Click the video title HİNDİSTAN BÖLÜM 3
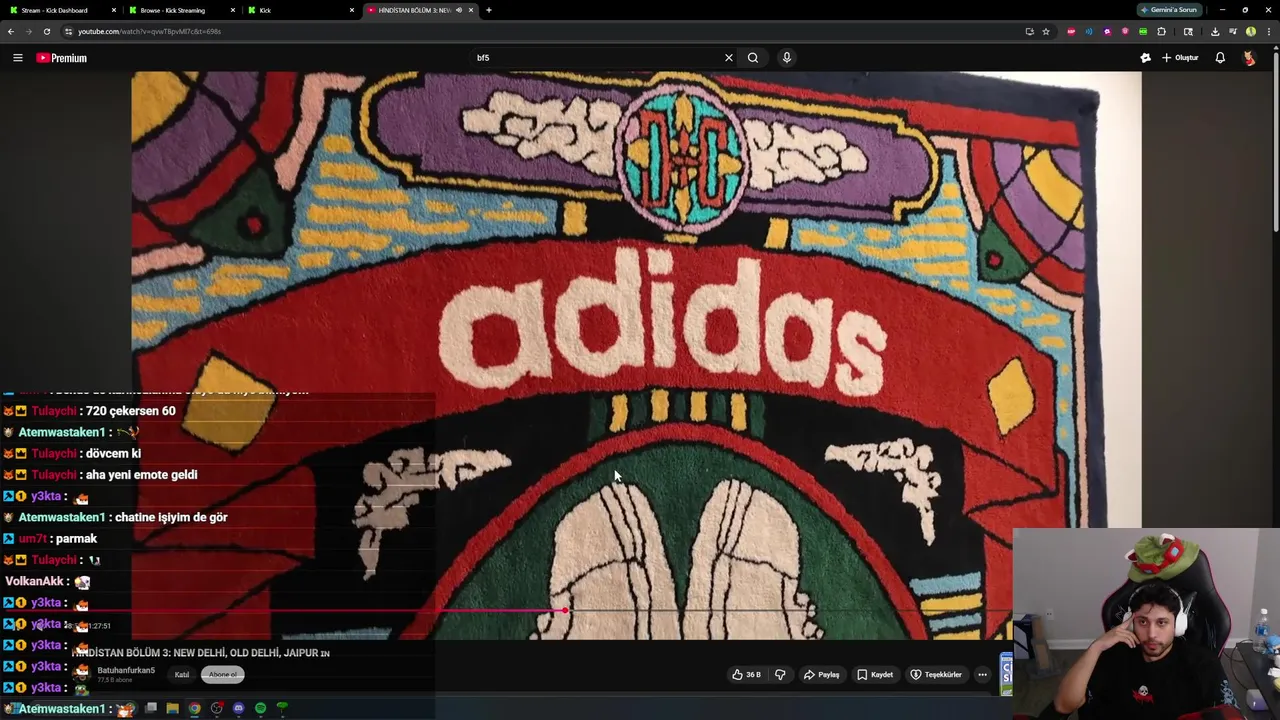 coord(201,653)
